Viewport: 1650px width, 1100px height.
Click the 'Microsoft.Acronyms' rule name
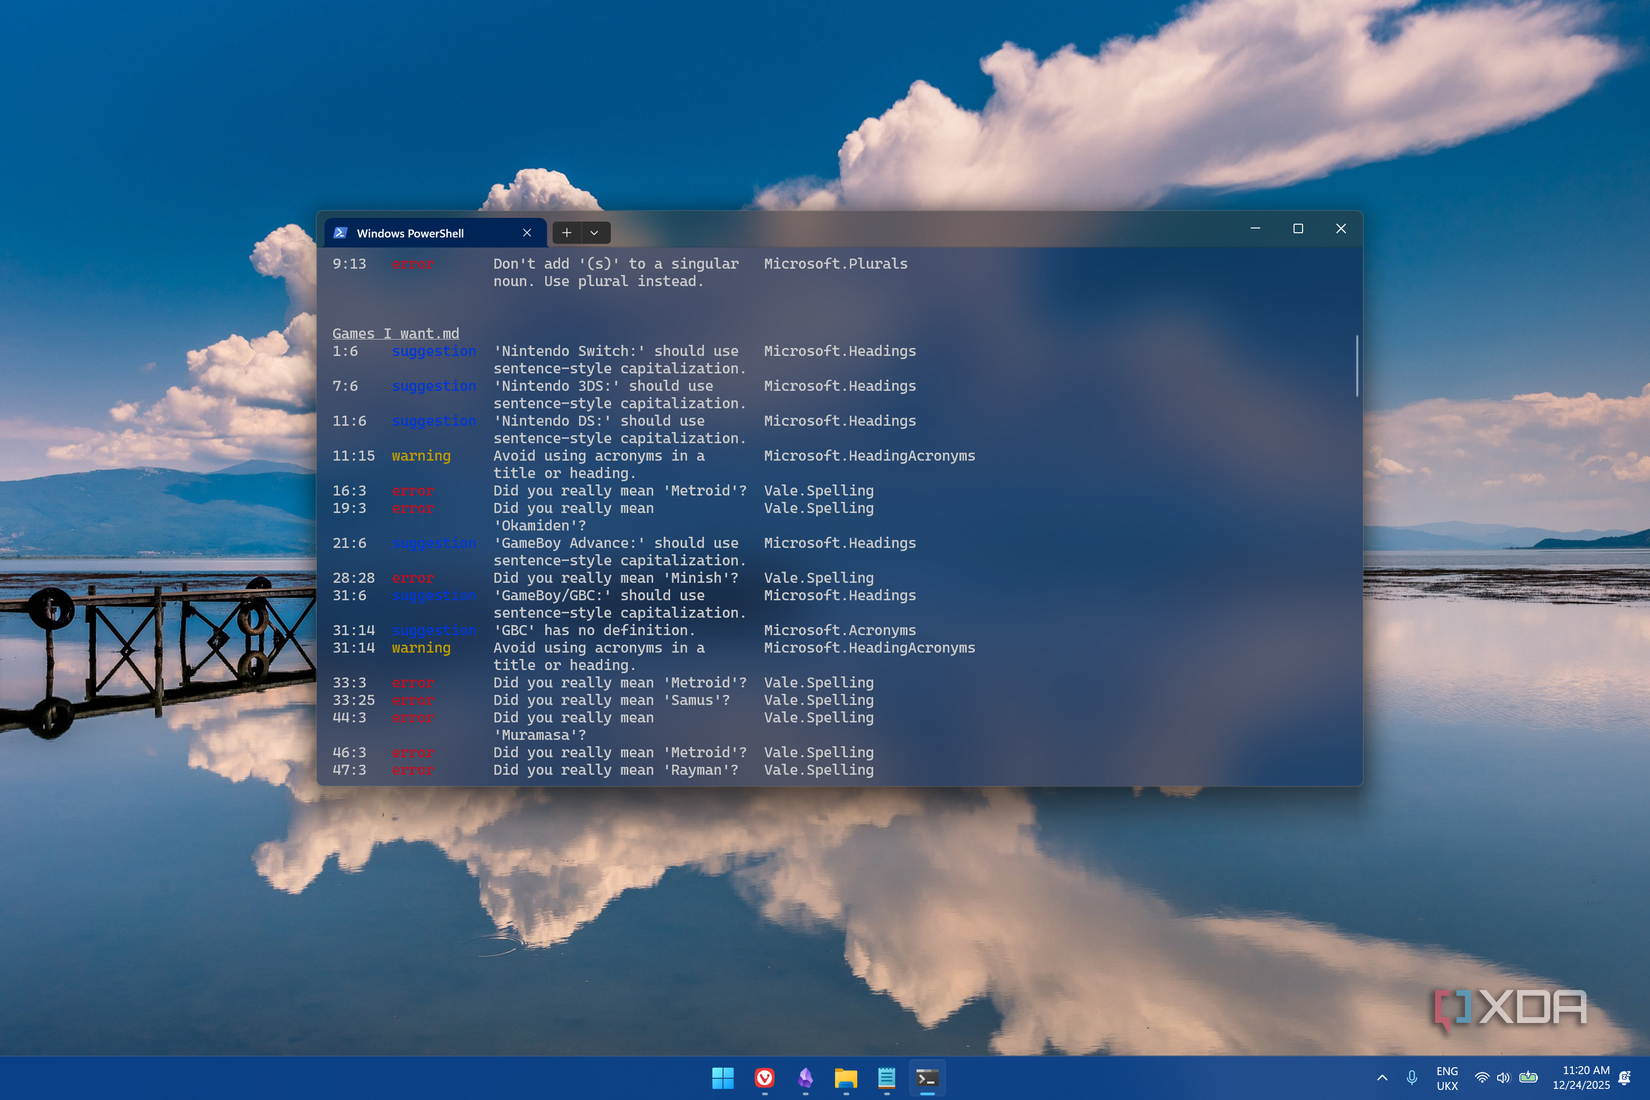tap(840, 630)
